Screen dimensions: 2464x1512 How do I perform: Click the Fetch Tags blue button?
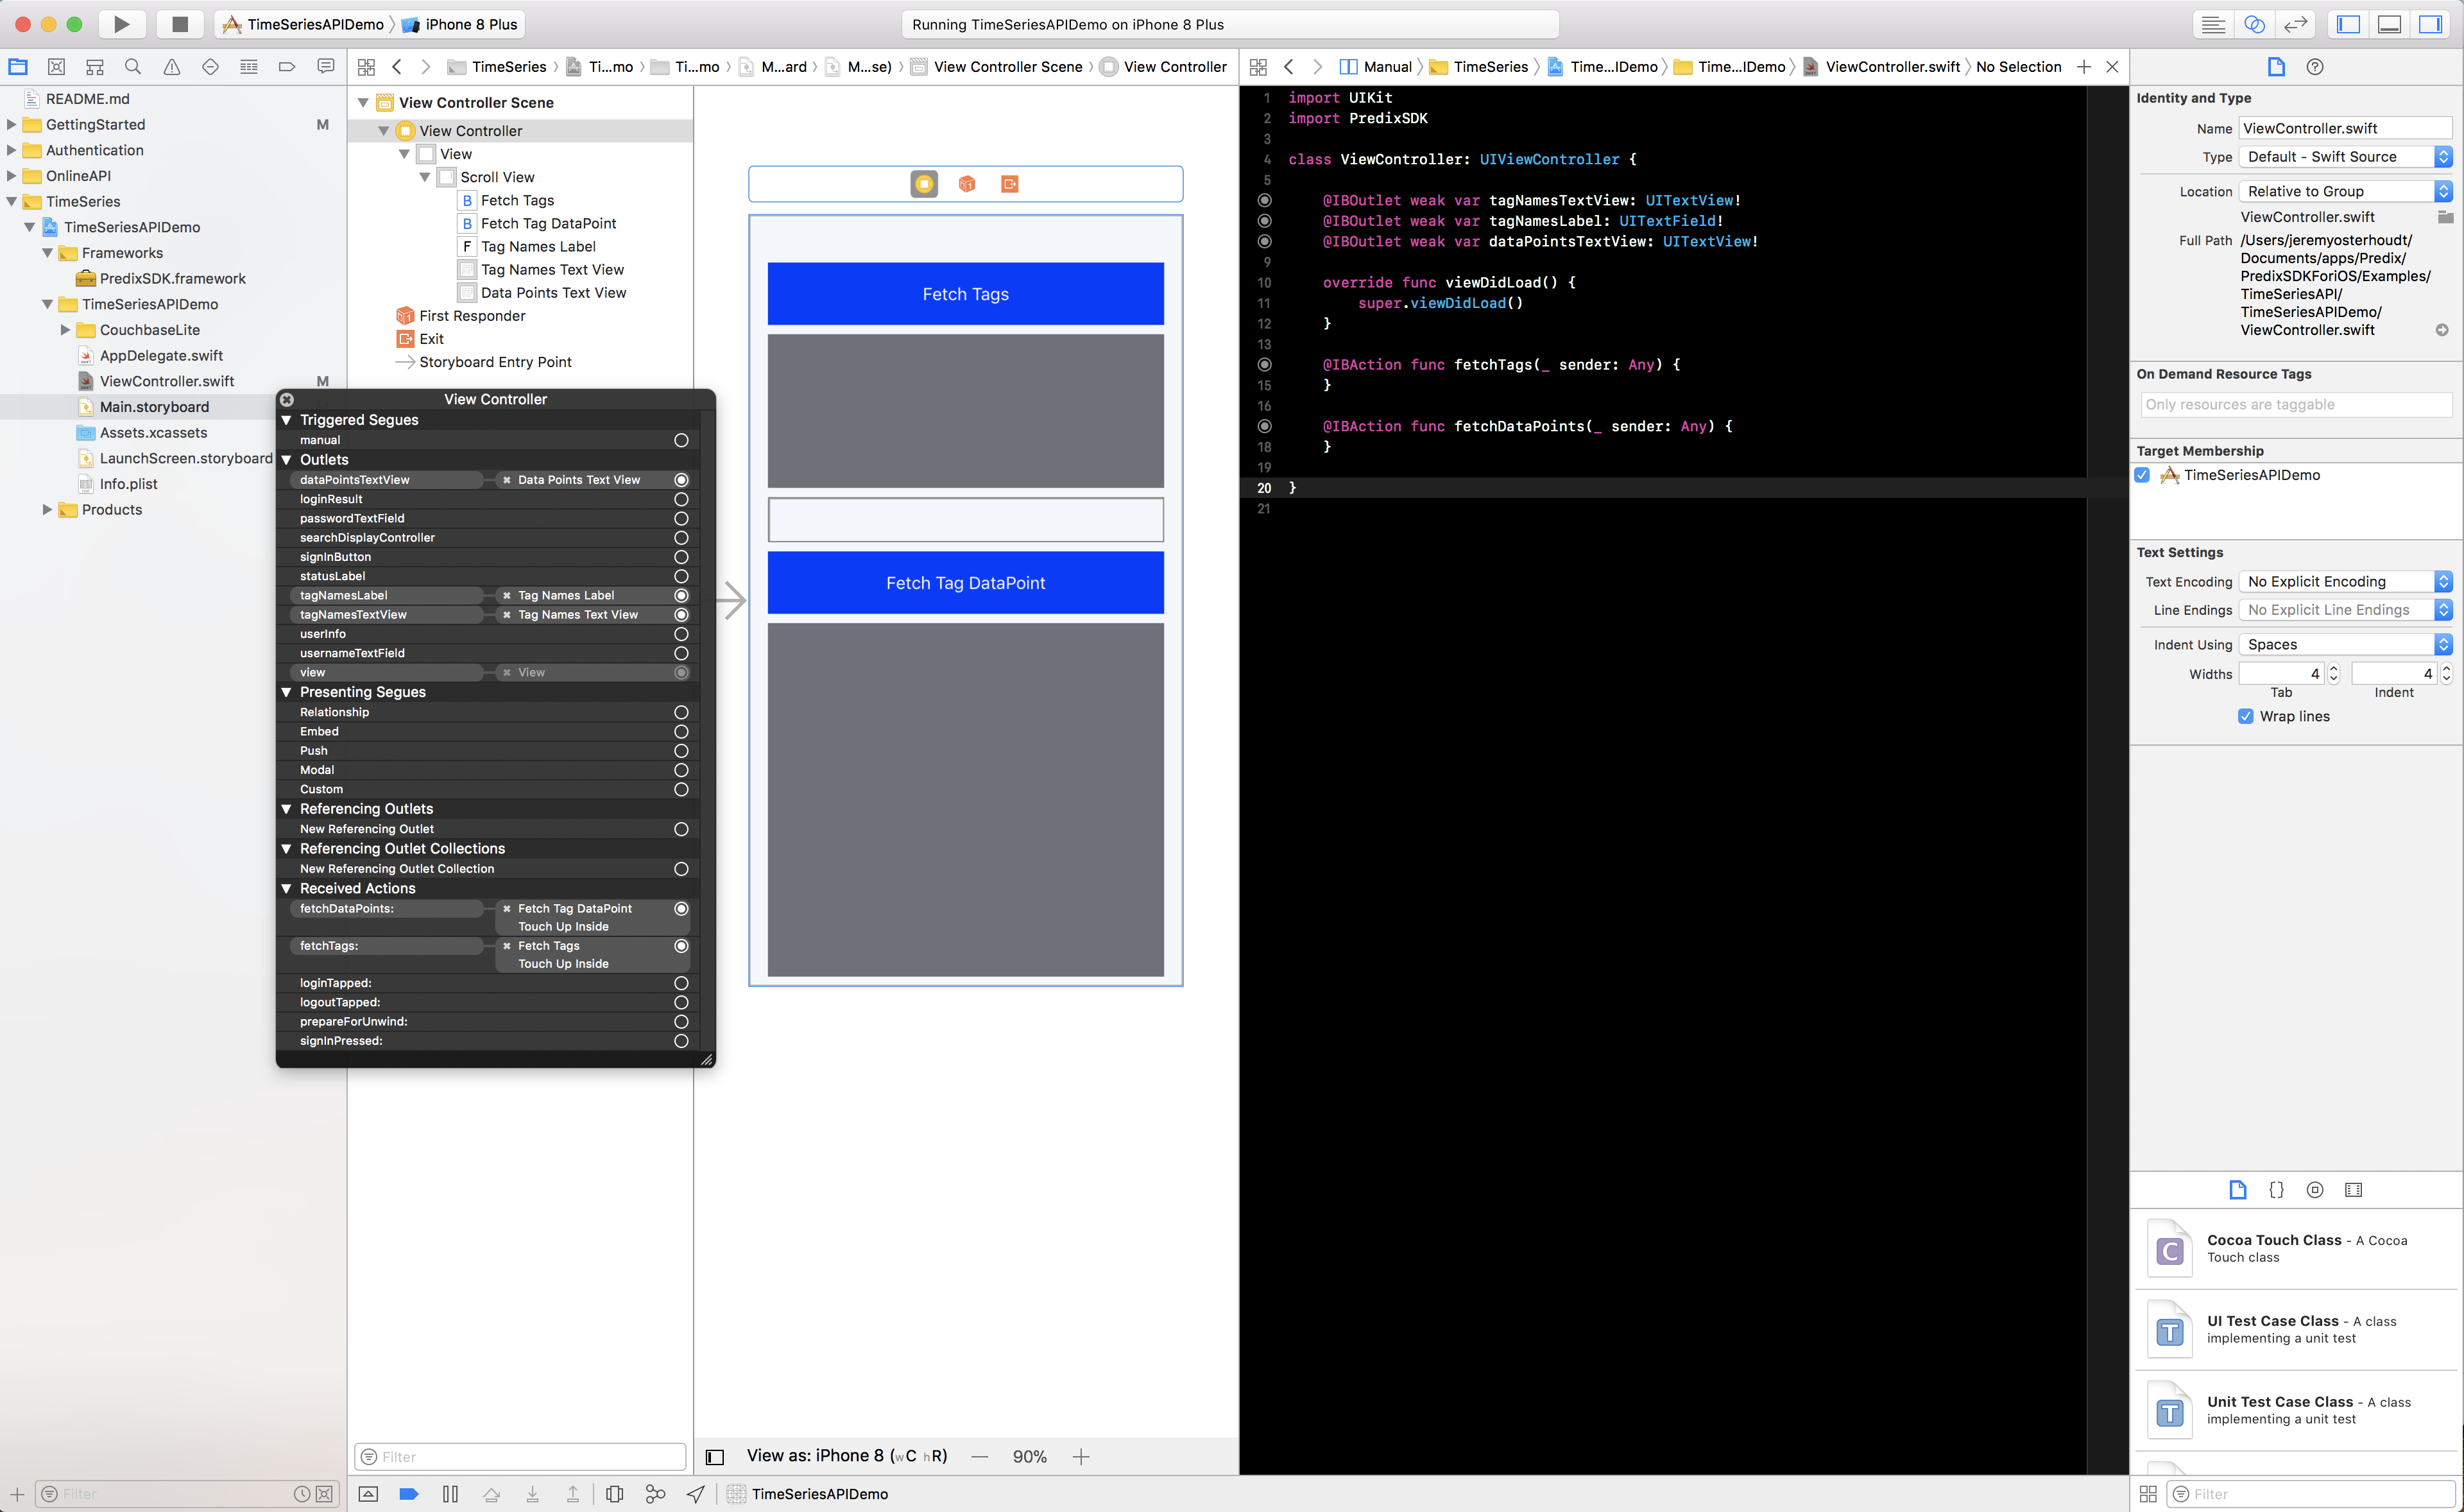[965, 294]
